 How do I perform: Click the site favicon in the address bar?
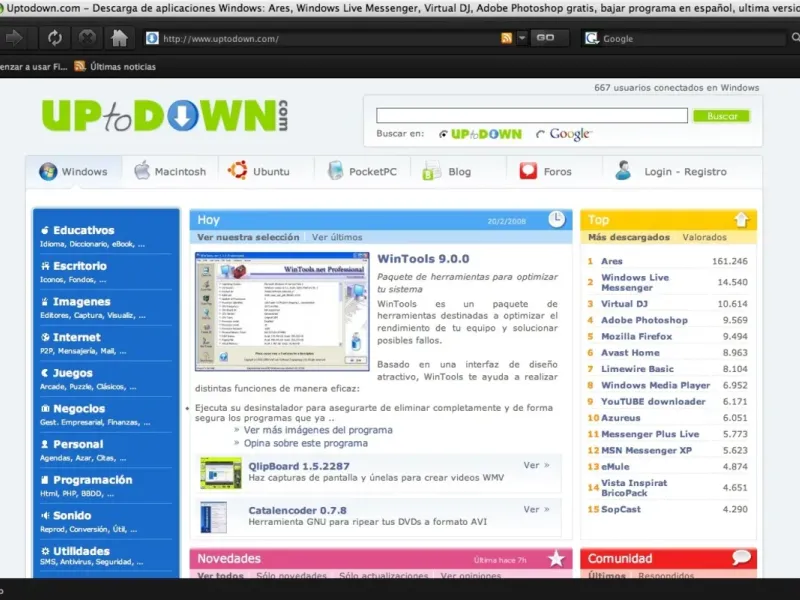[152, 38]
